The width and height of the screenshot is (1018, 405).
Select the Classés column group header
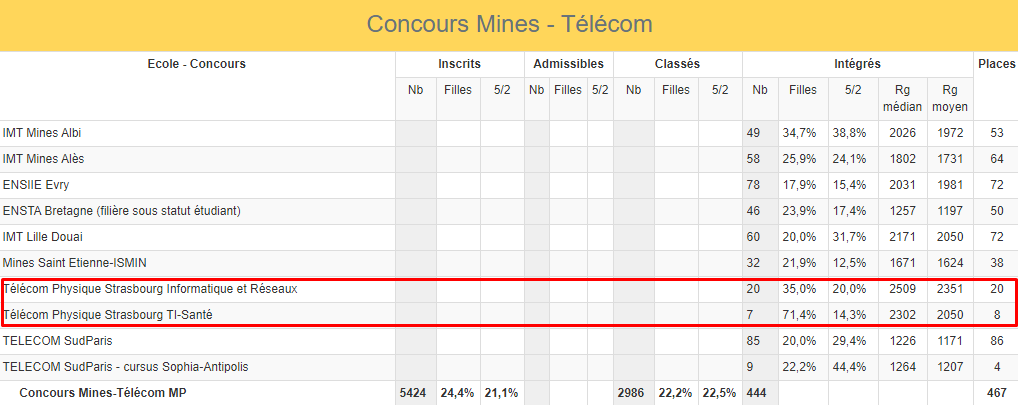pos(677,64)
